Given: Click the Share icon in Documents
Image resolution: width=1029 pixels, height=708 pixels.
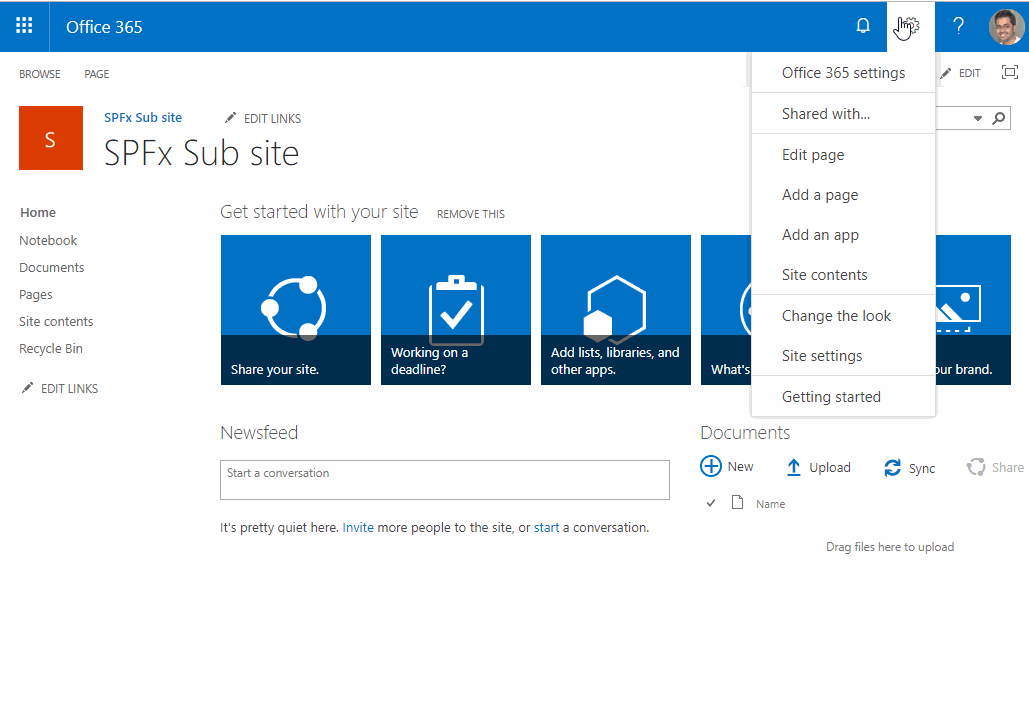Looking at the screenshot, I should click(976, 467).
